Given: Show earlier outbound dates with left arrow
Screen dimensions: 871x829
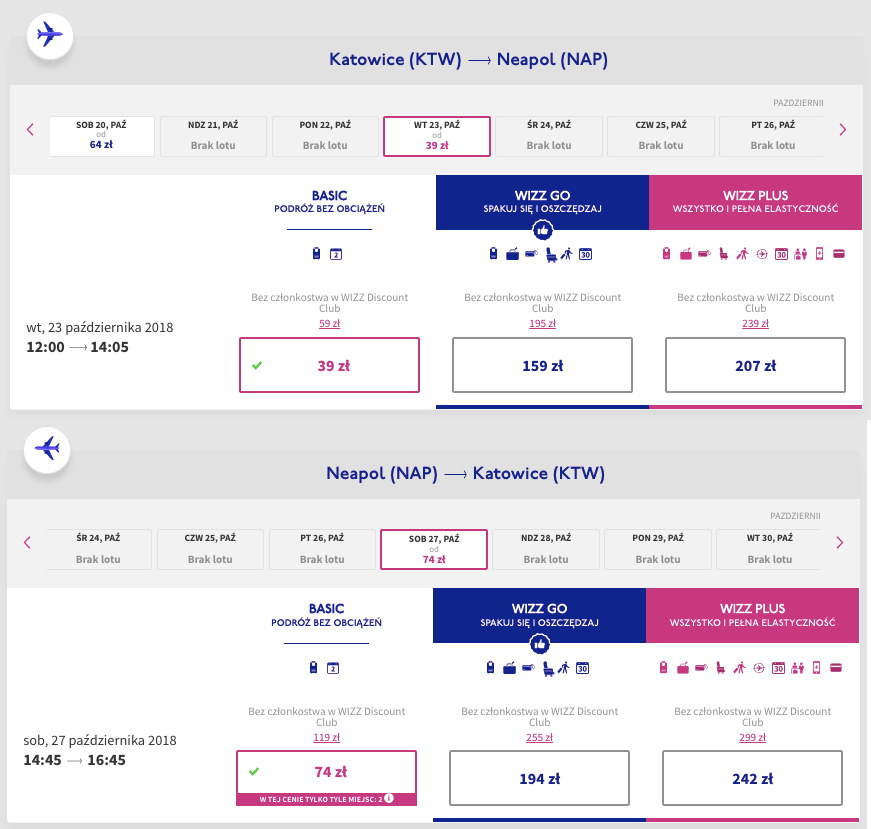Looking at the screenshot, I should coord(30,129).
